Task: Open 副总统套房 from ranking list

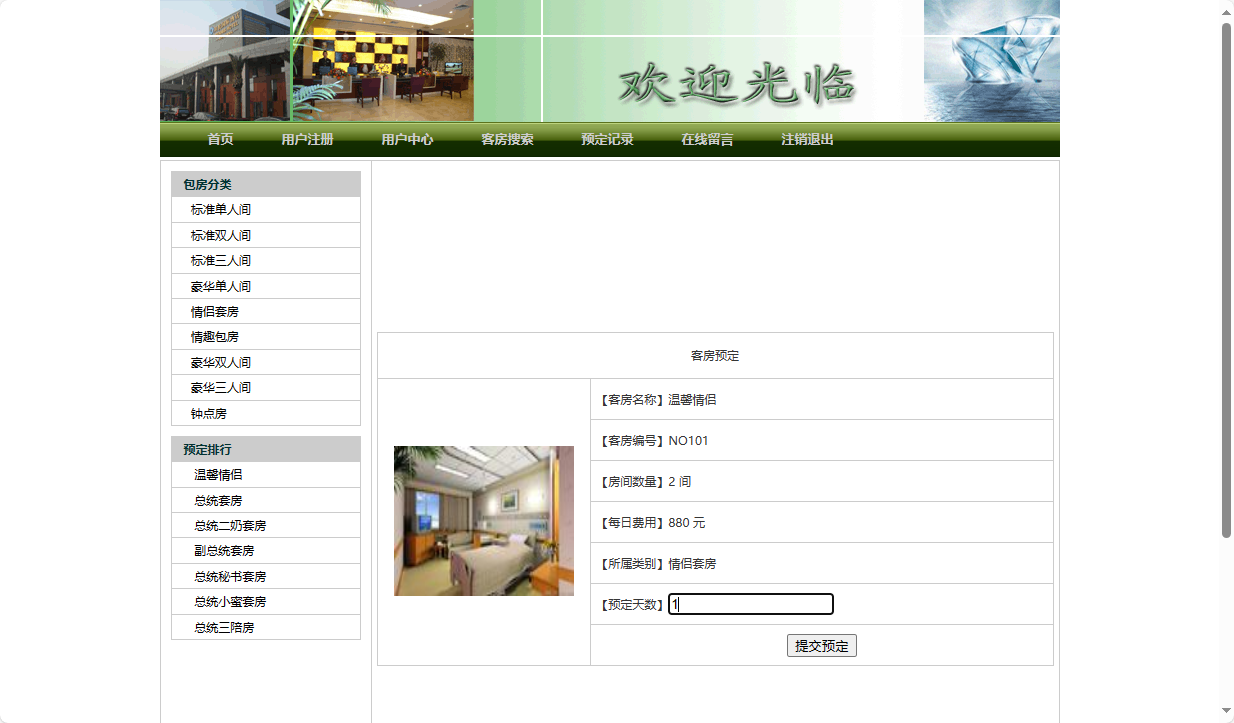Action: point(224,550)
